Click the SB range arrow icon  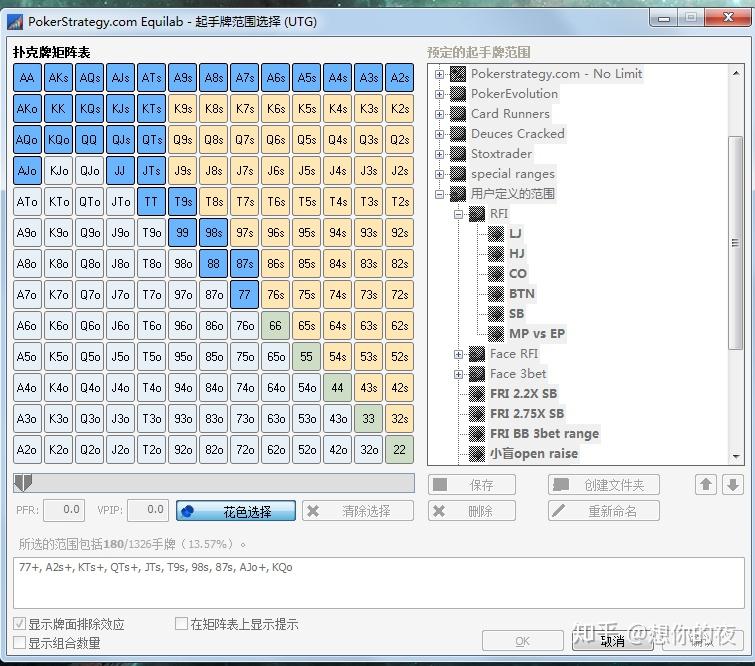[495, 313]
